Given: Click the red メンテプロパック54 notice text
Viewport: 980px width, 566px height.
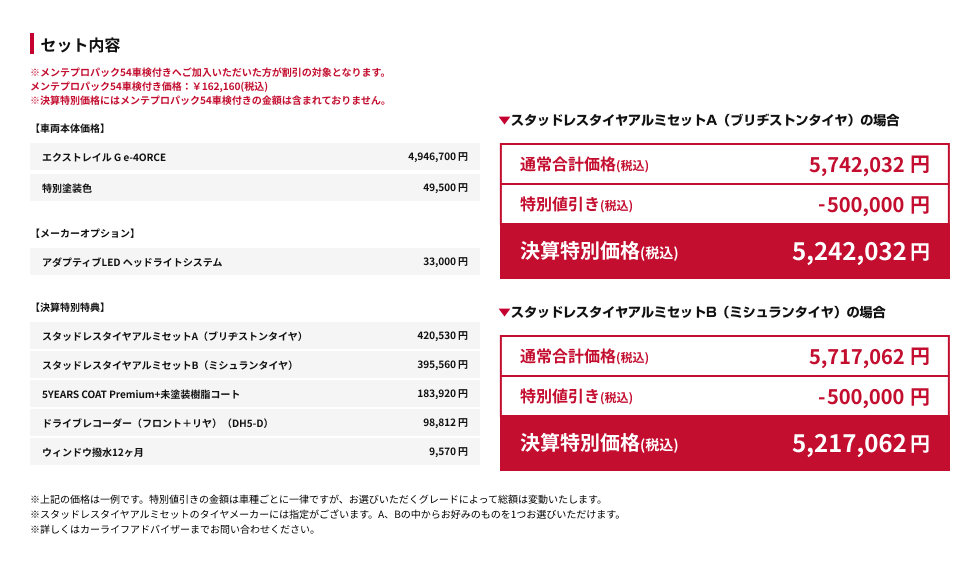Looking at the screenshot, I should (208, 72).
